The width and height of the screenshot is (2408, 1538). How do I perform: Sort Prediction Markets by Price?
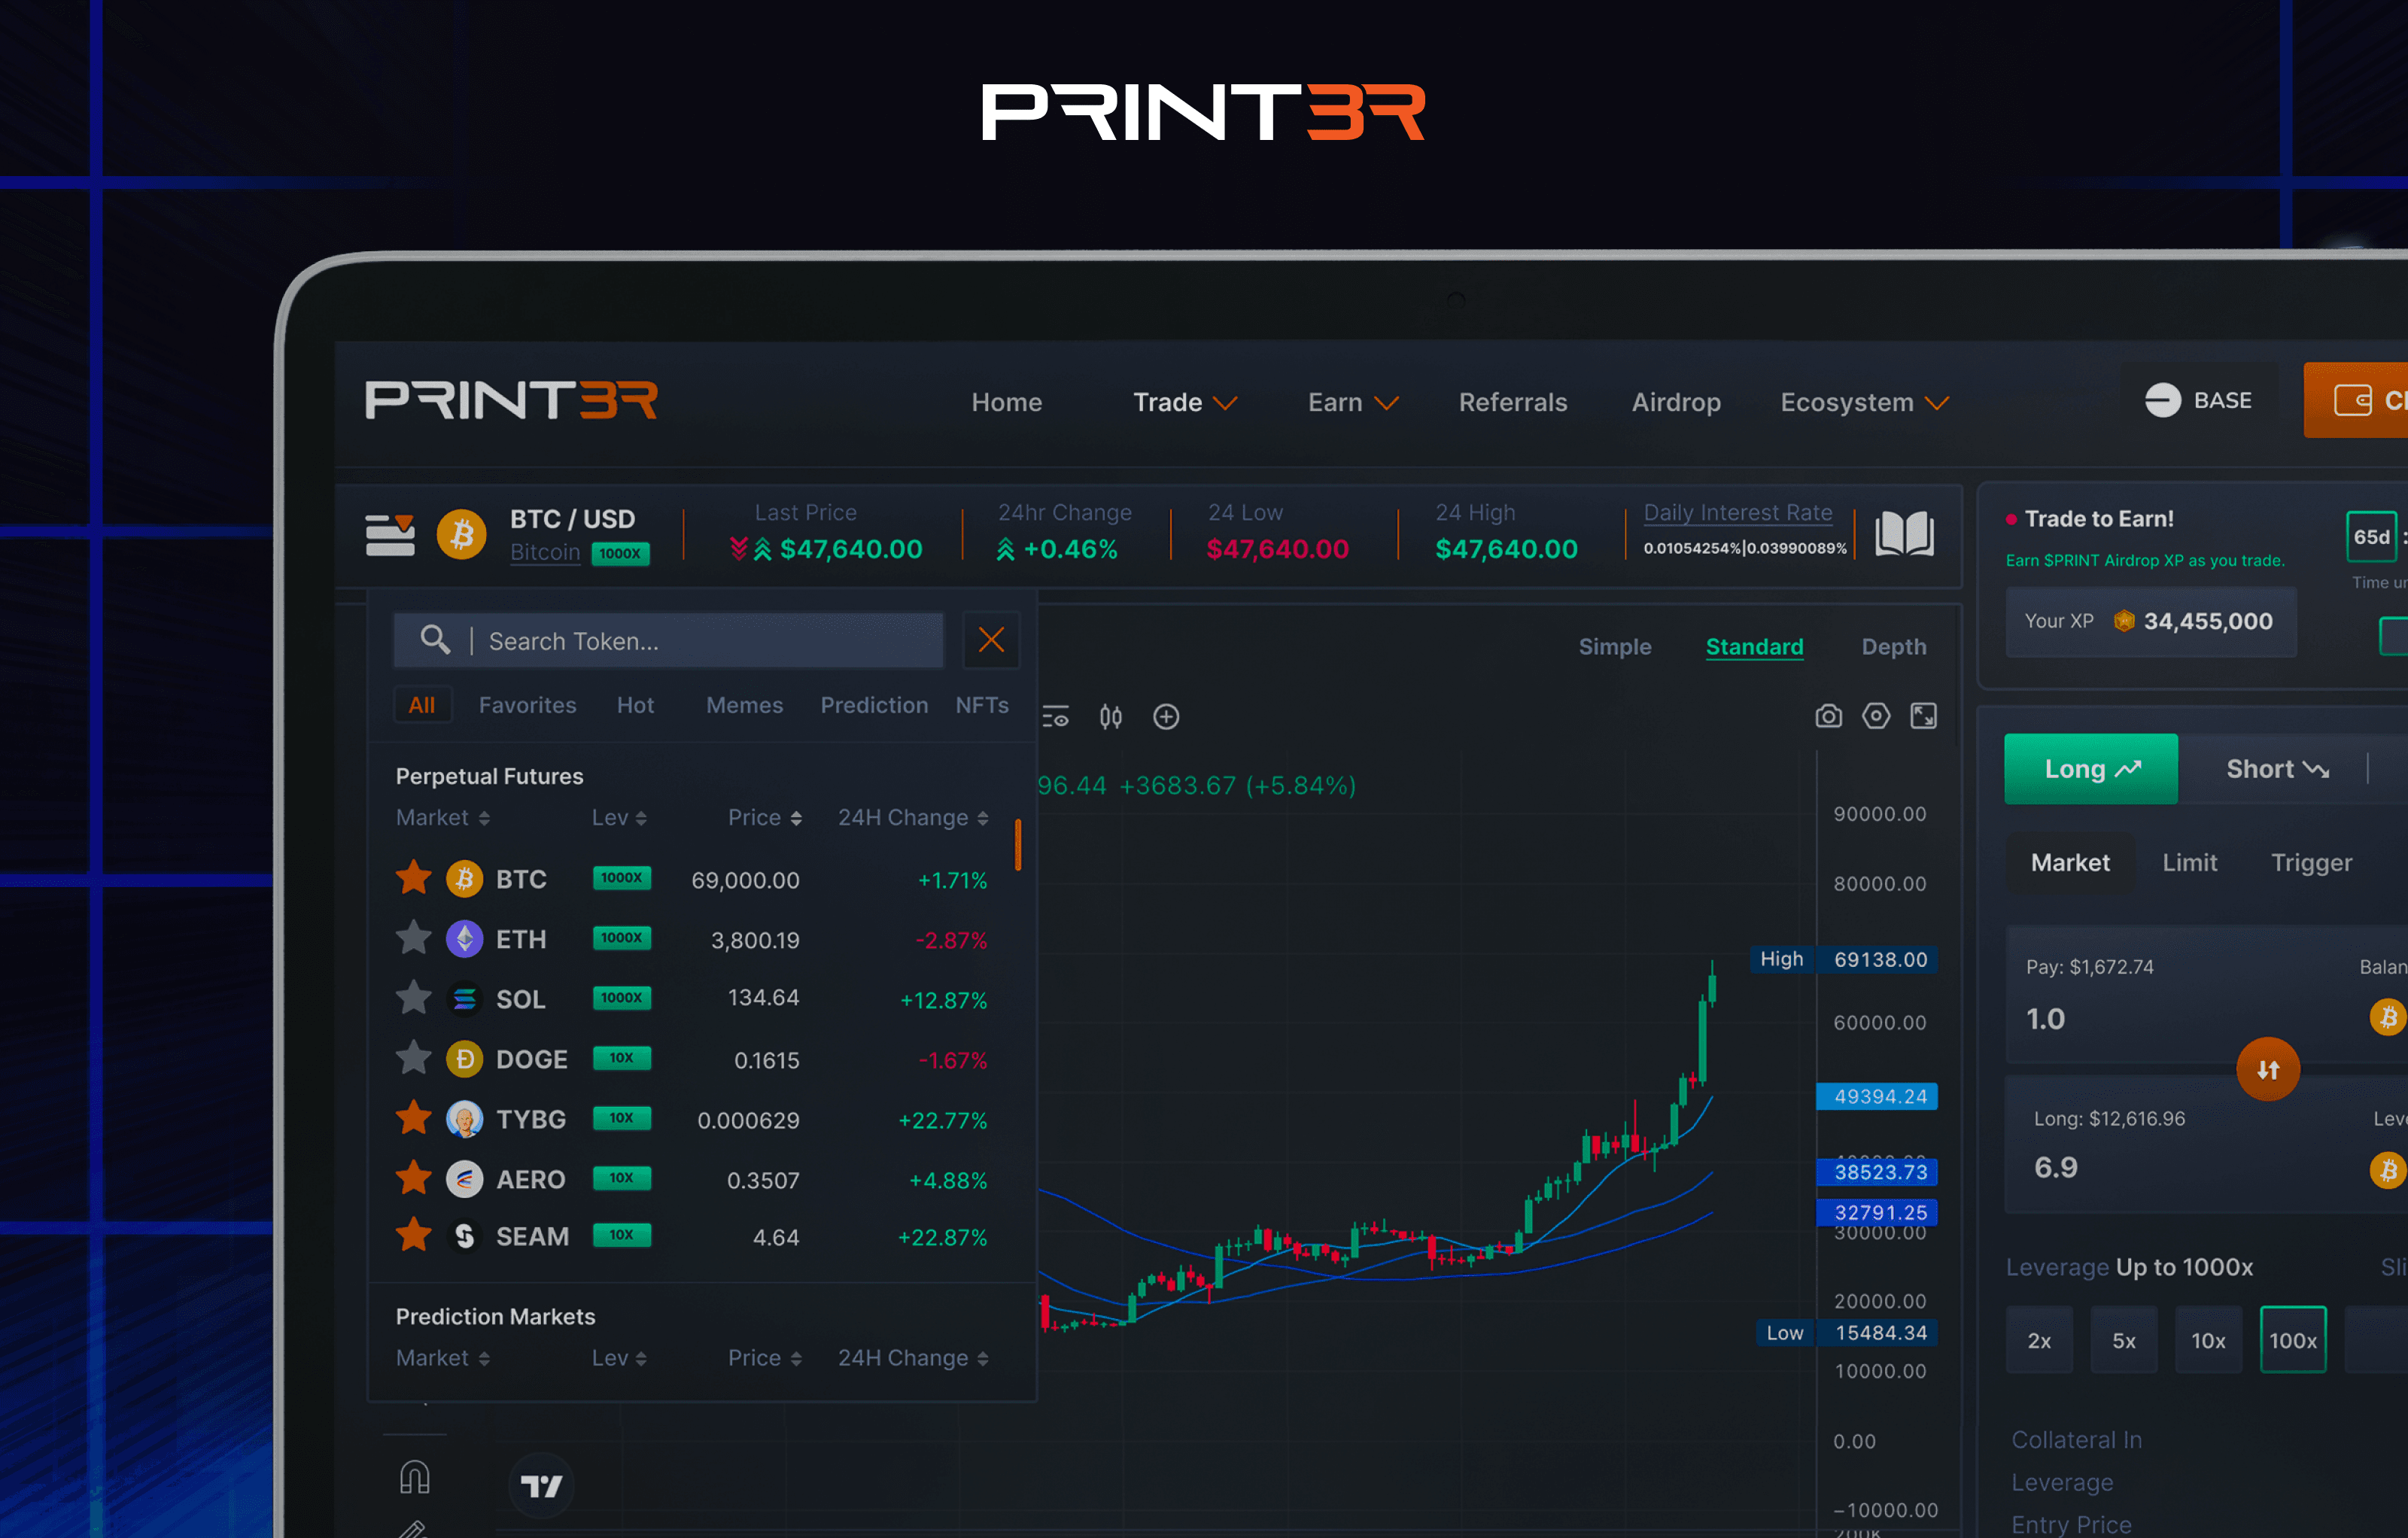click(x=765, y=1357)
